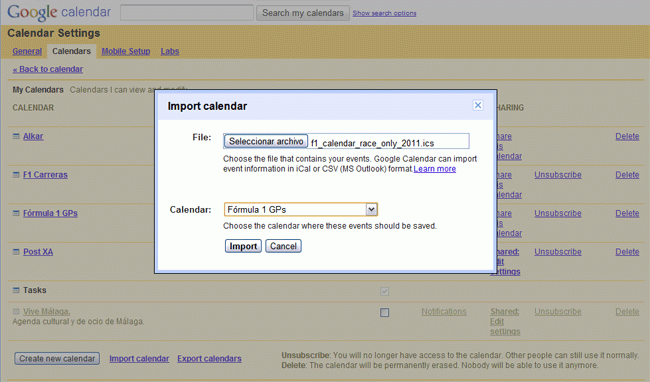
Task: Click Create new calendar button
Action: [57, 358]
